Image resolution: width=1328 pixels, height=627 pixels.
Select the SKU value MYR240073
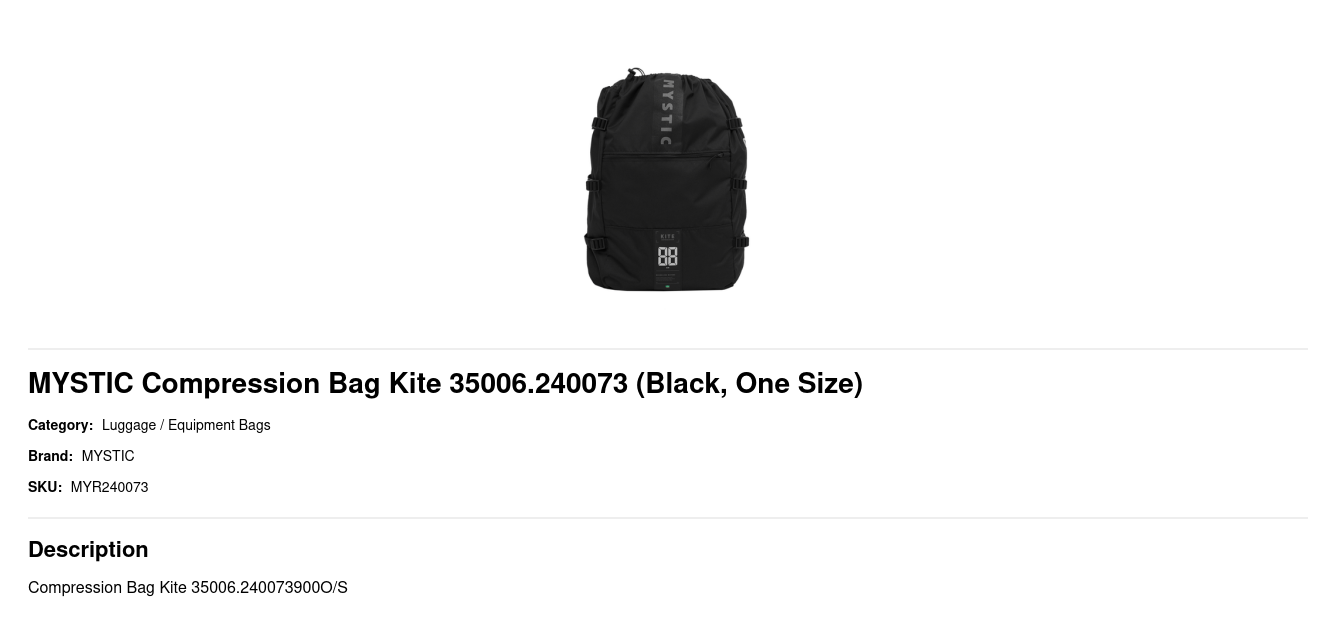[x=109, y=487]
